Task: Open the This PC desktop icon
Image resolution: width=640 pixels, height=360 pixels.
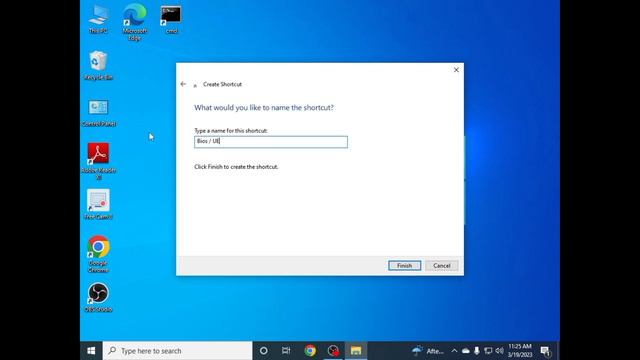Action: (98, 19)
